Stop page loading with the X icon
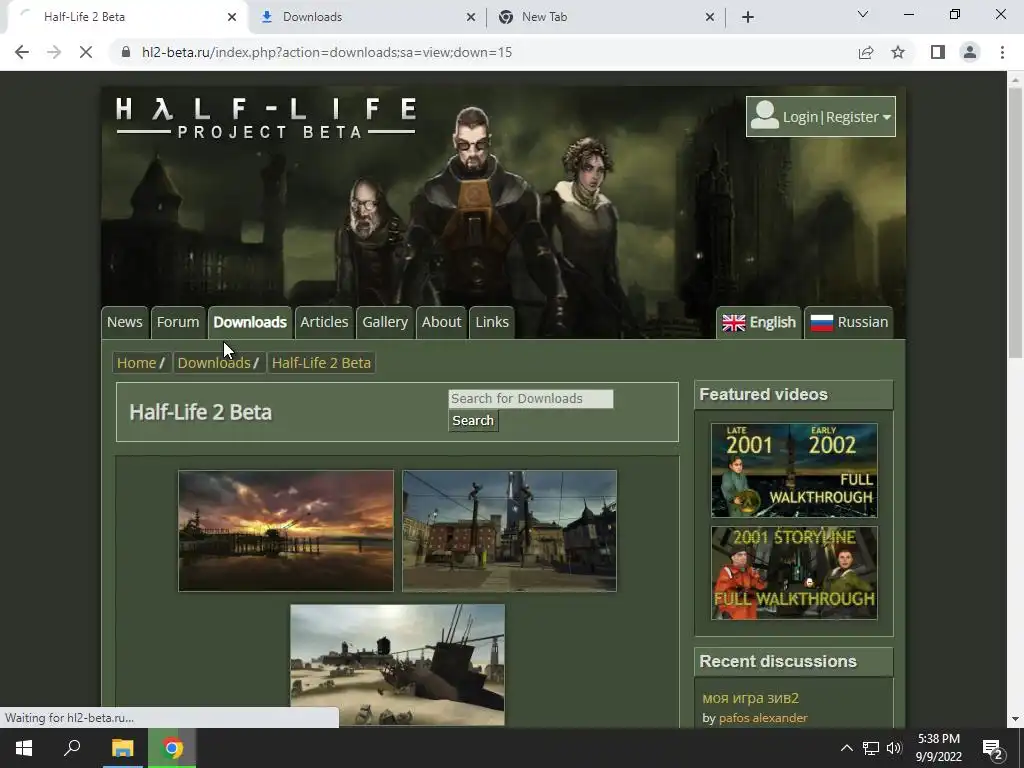 (x=86, y=52)
